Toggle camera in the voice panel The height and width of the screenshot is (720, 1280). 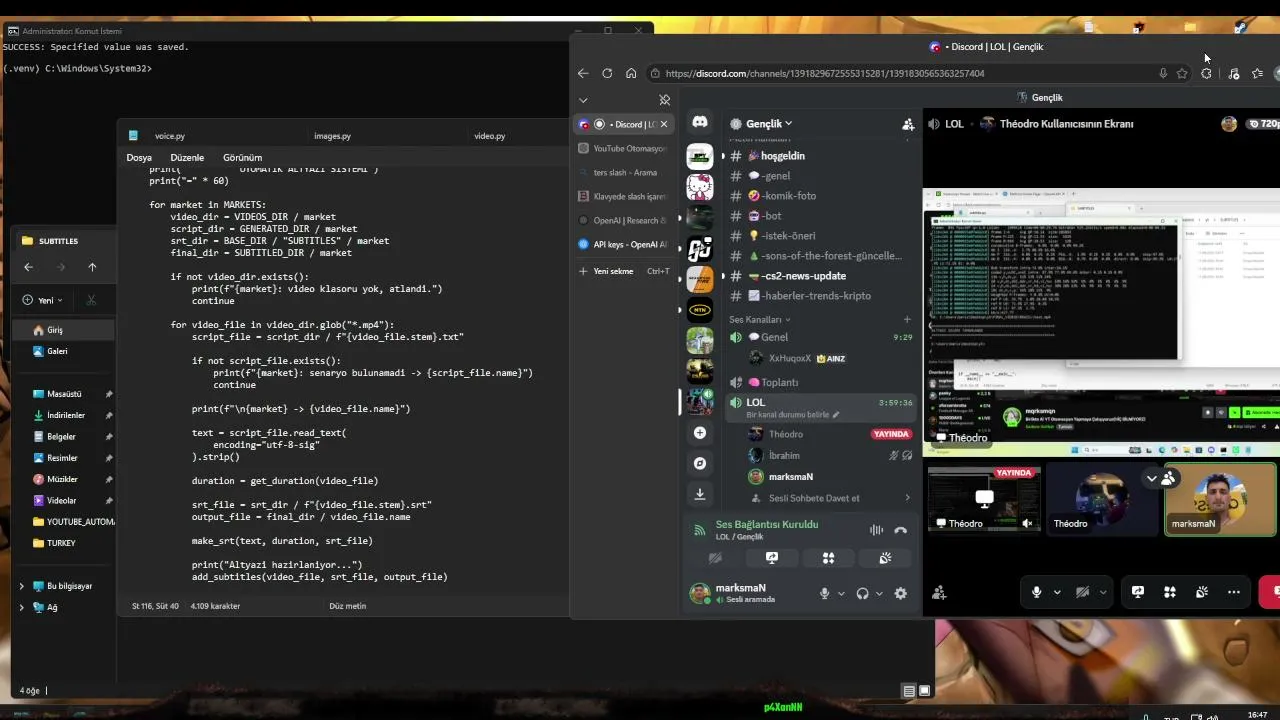click(714, 558)
